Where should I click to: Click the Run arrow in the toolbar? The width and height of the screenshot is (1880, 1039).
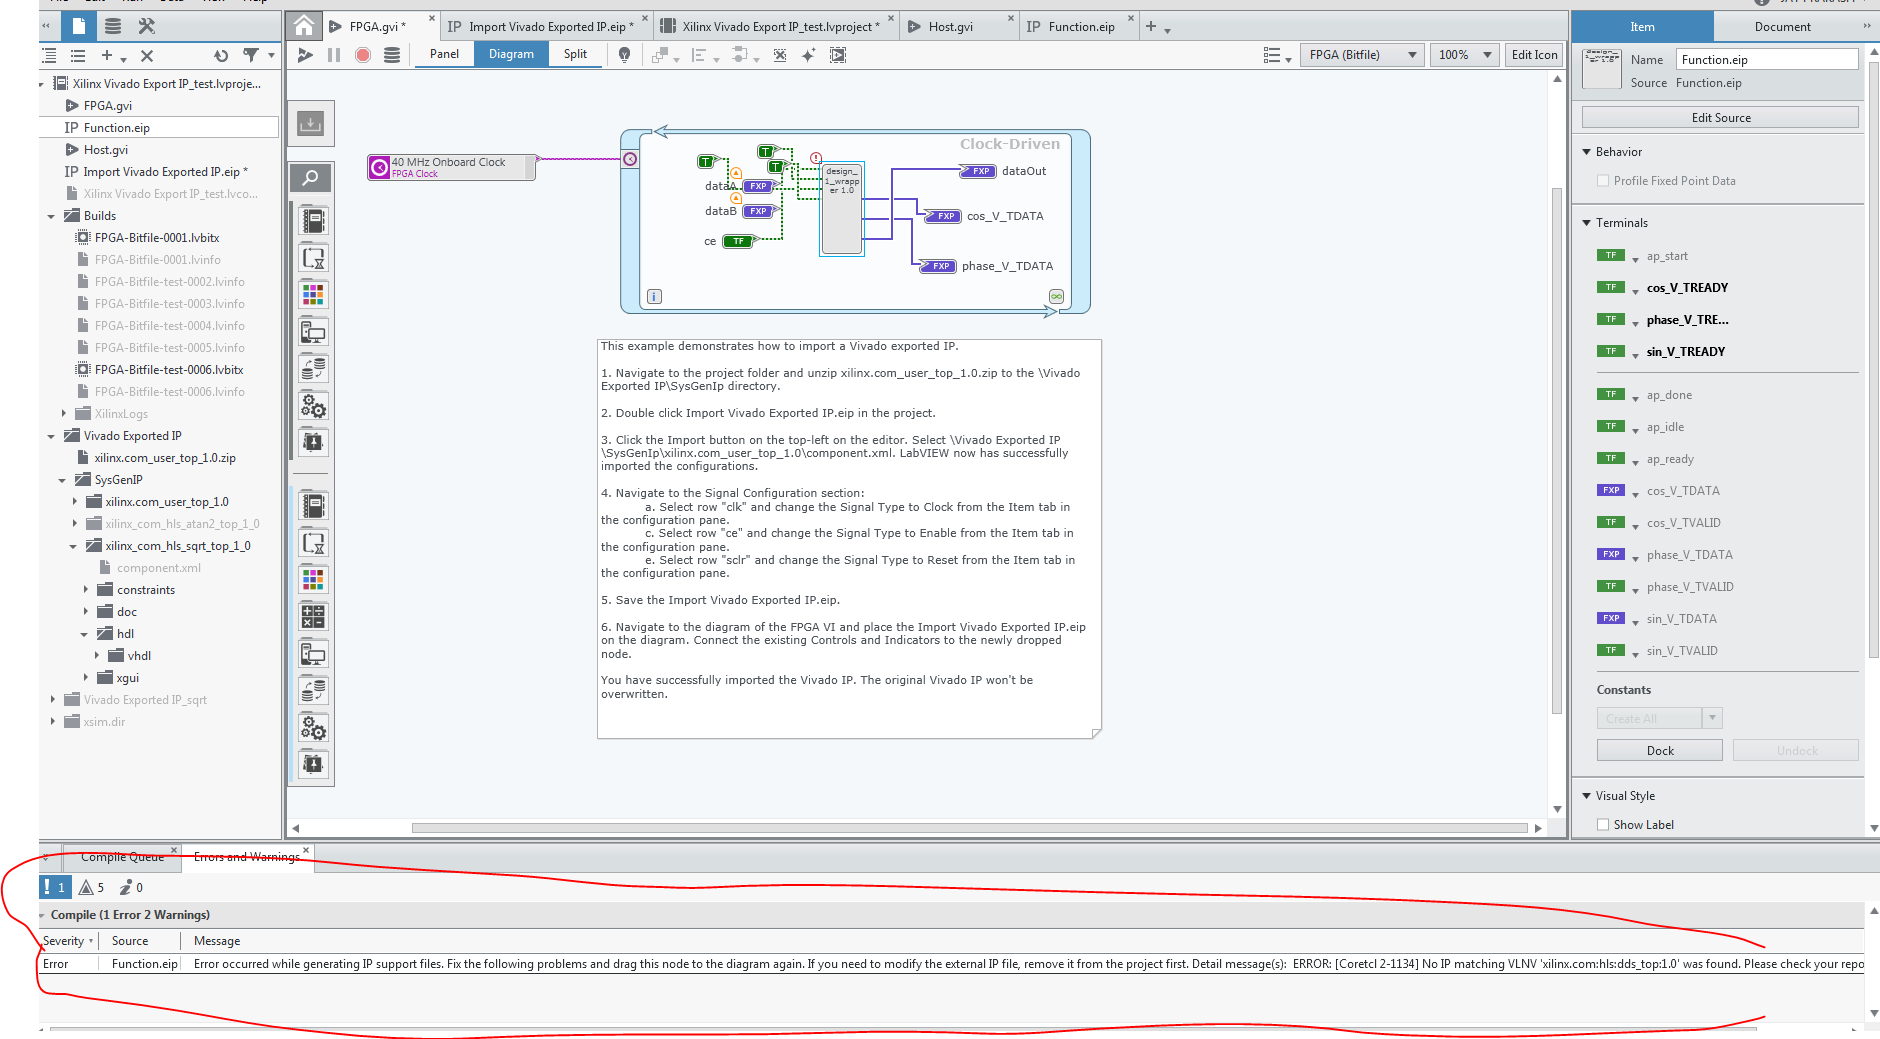305,55
